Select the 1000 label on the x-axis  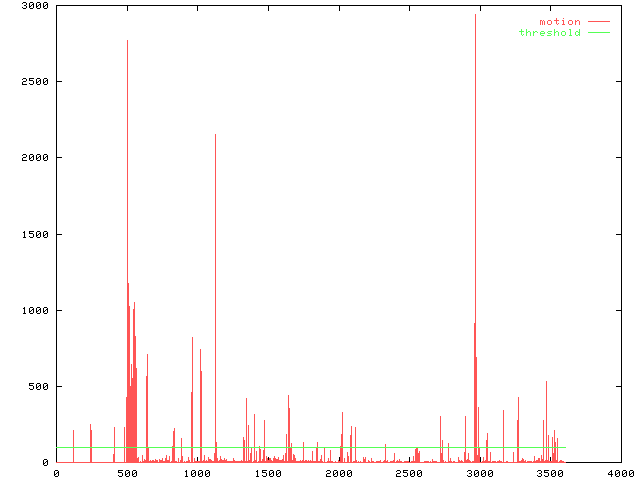[198, 473]
